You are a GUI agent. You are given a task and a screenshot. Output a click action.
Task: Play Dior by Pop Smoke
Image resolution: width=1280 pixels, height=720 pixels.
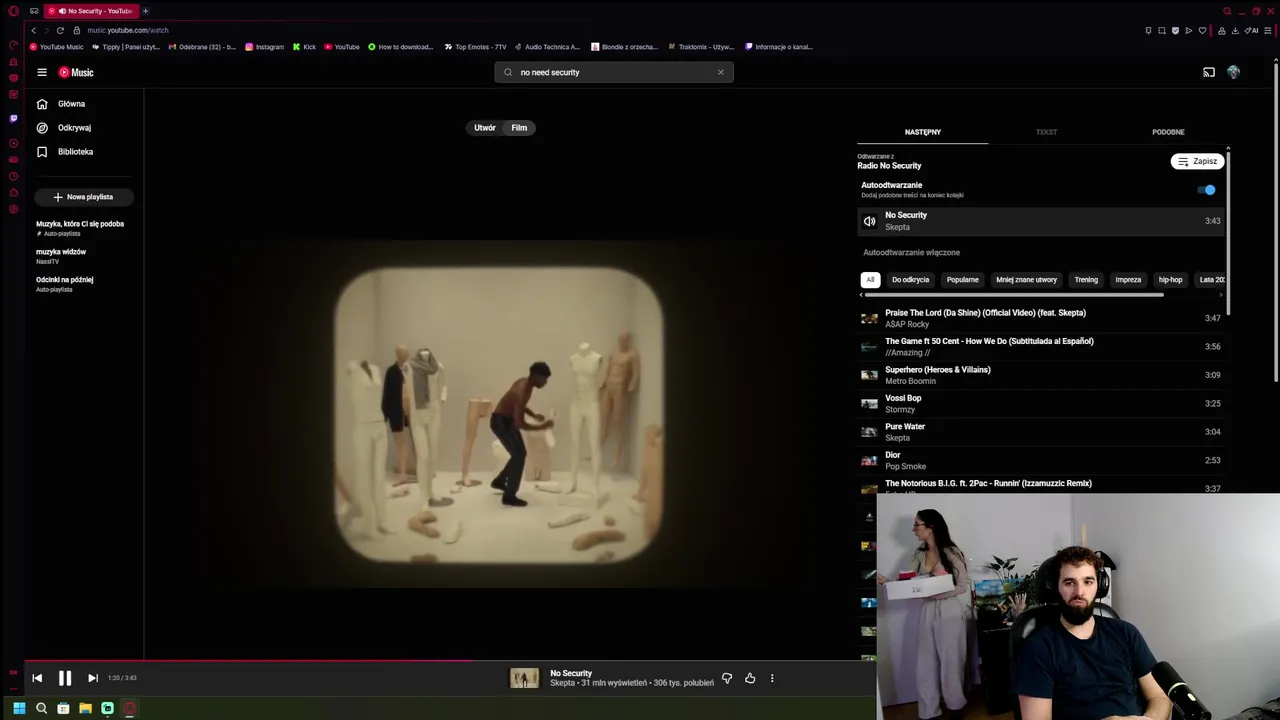pos(1041,460)
